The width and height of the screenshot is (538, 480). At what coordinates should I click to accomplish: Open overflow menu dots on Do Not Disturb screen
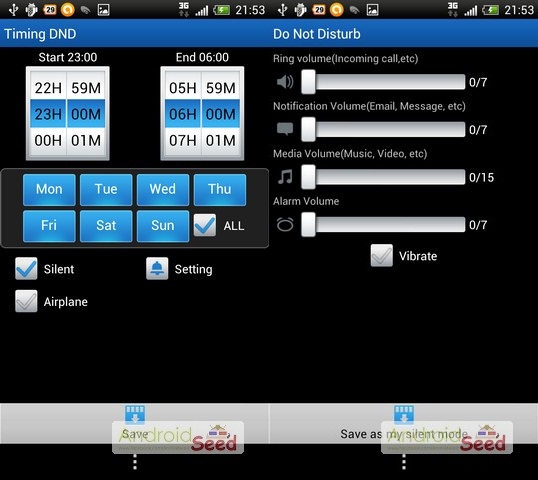(404, 462)
